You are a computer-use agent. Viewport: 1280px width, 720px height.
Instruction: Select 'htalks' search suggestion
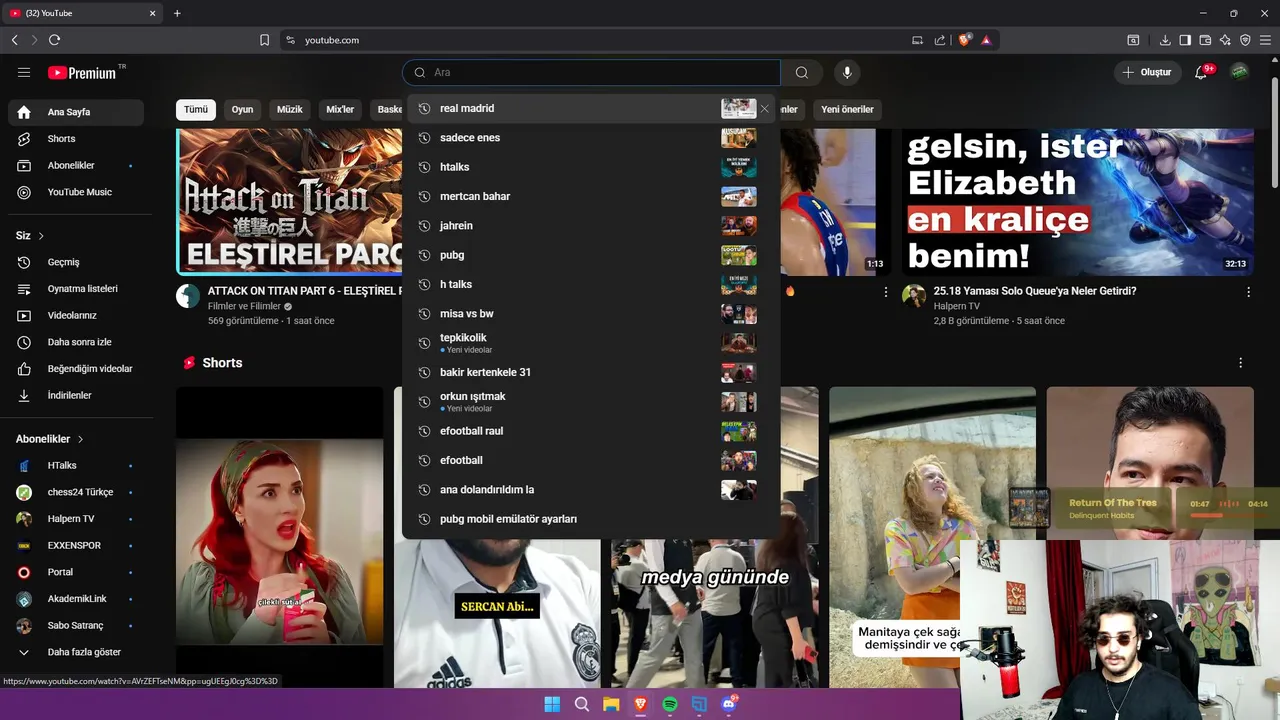591,167
